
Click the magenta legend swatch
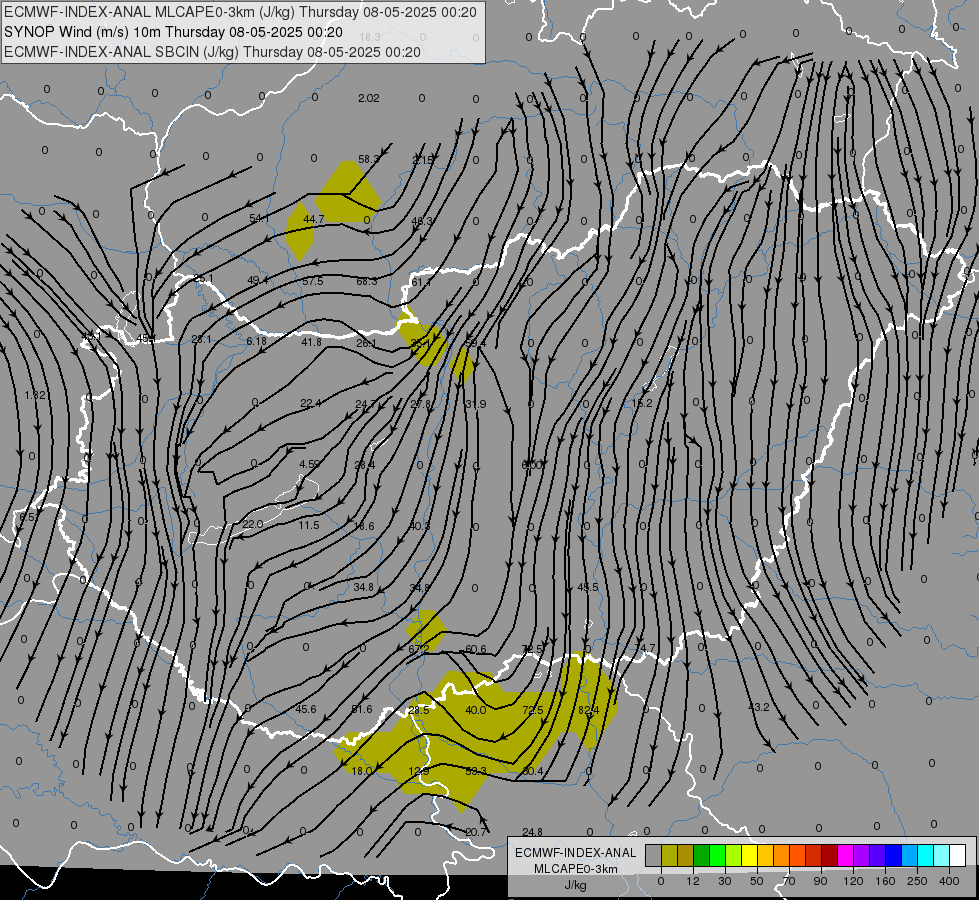pos(845,855)
